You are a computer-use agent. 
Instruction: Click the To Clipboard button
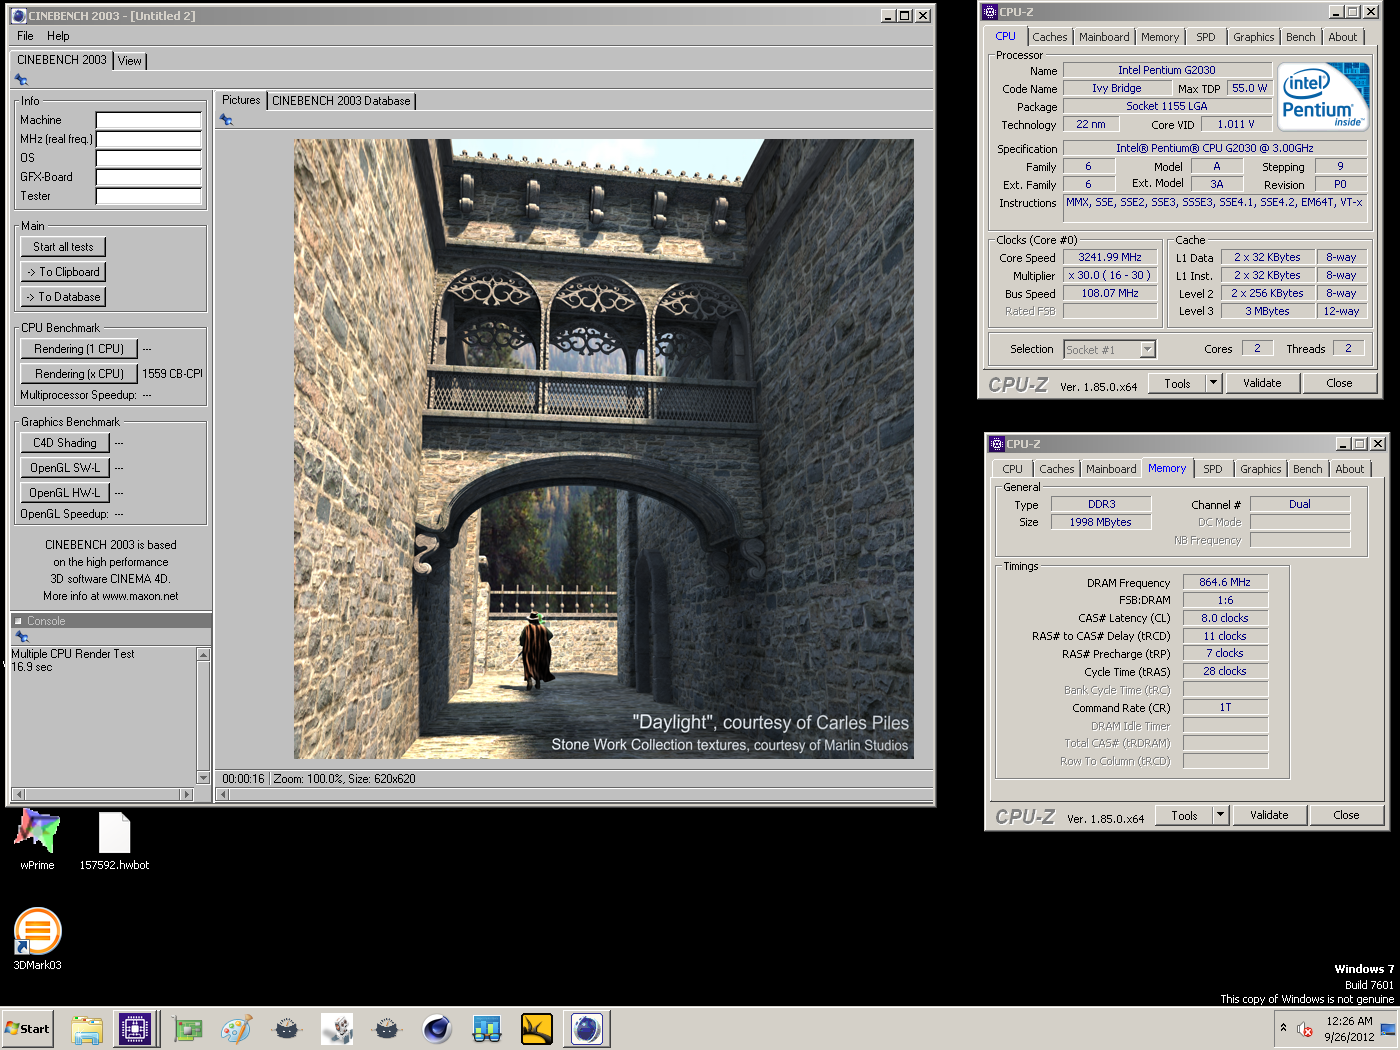63,272
